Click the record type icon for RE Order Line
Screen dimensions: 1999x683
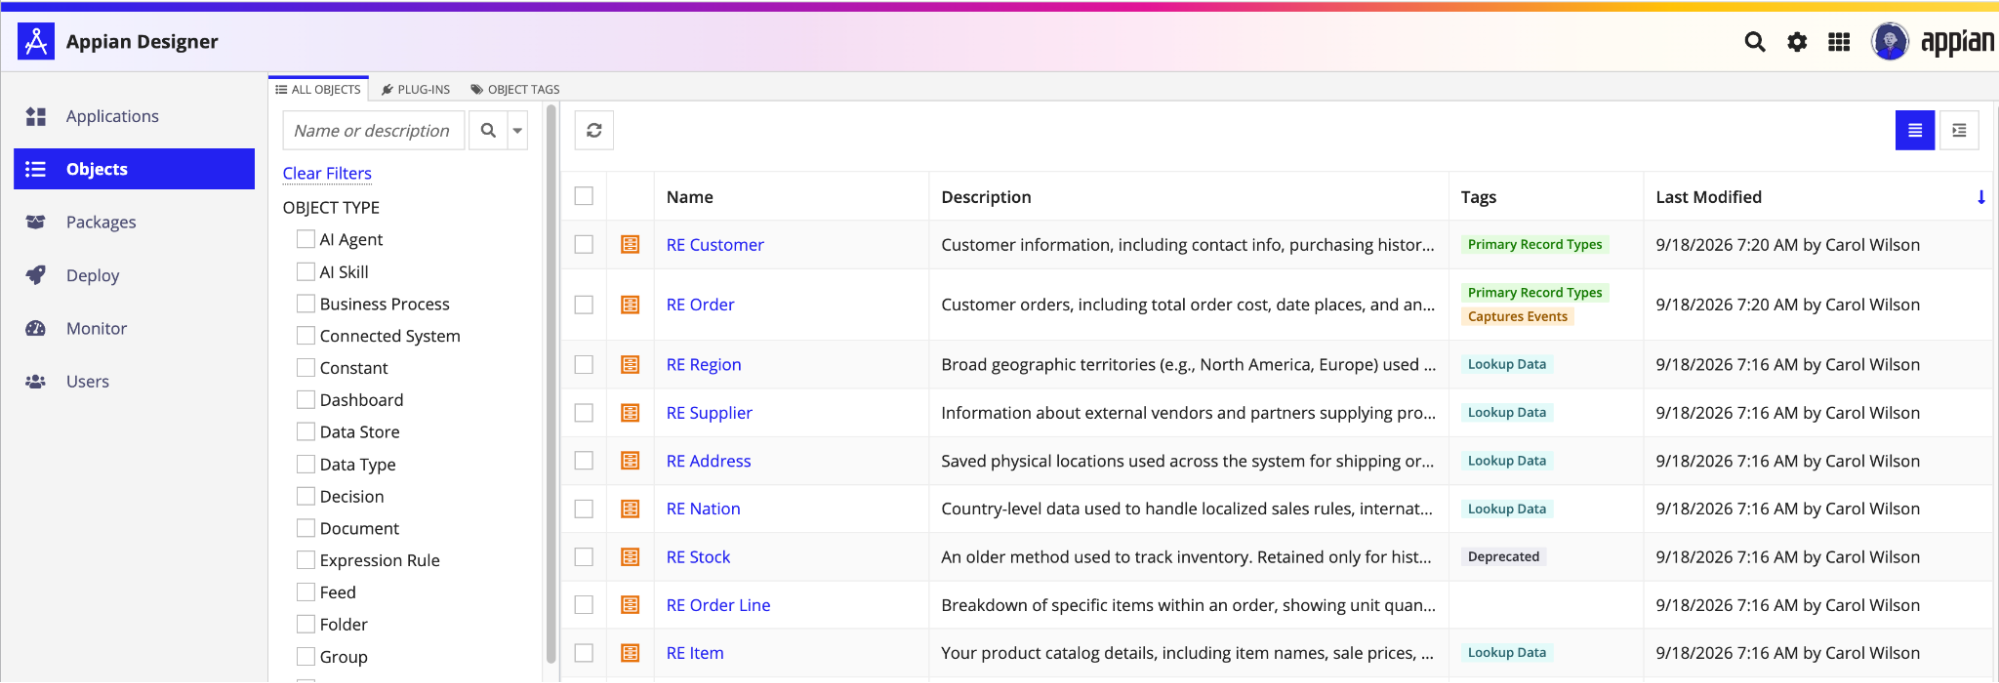pyautogui.click(x=630, y=605)
